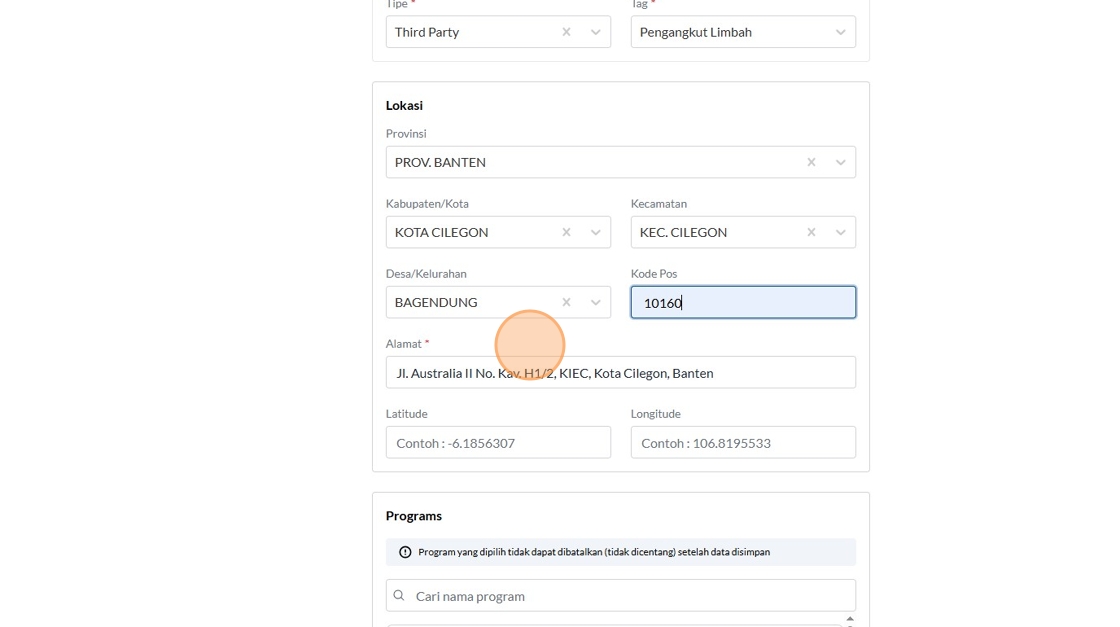Clear the BAGENDUNG village selection
Viewport: 1120px width, 627px height.
(566, 302)
